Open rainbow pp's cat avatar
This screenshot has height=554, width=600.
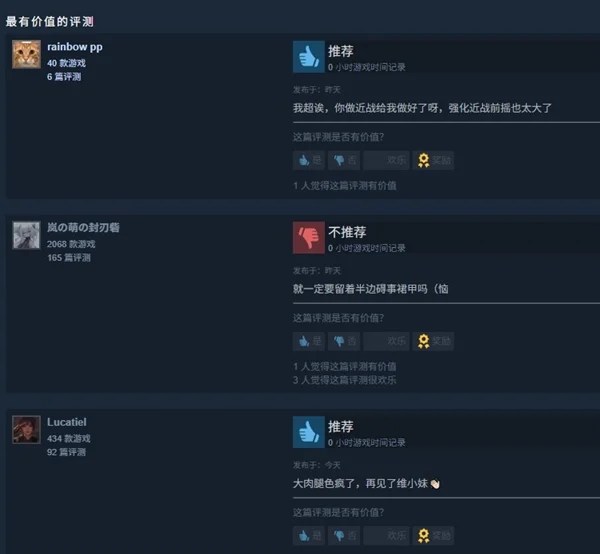point(26,54)
